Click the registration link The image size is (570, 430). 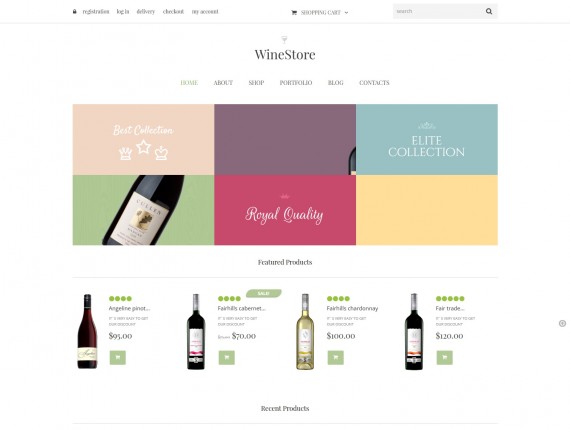click(96, 12)
